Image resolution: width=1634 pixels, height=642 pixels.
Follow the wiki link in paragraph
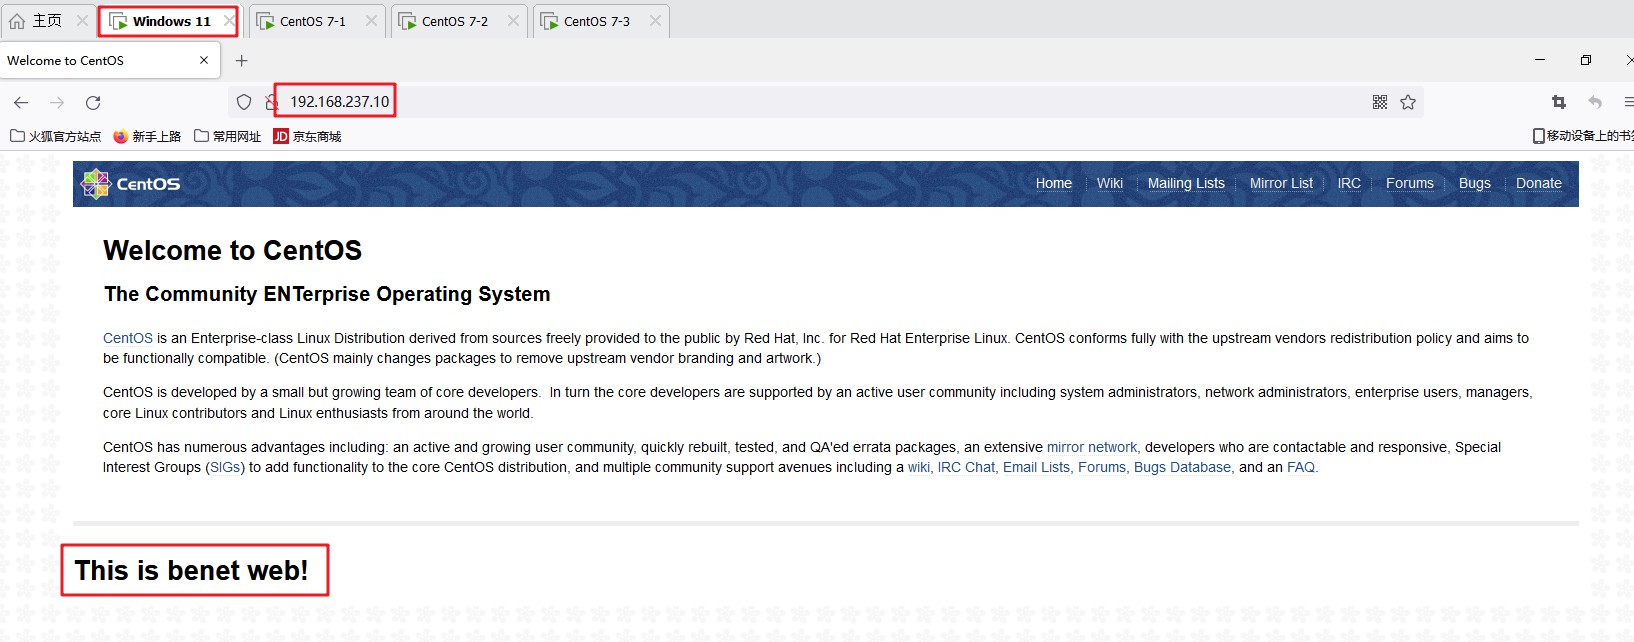pos(919,467)
